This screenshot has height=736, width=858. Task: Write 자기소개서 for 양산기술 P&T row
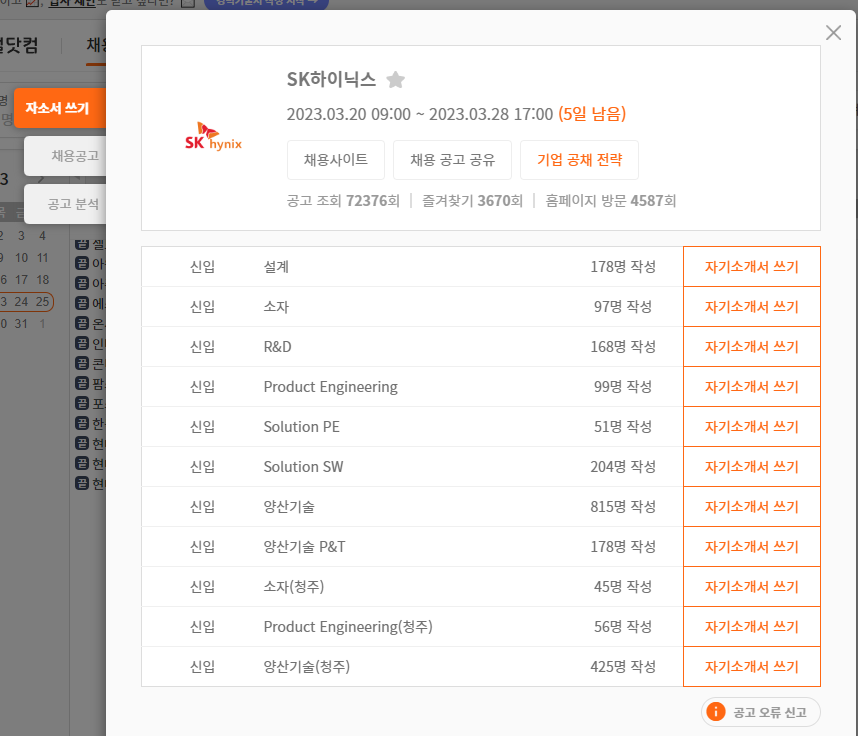pos(752,546)
